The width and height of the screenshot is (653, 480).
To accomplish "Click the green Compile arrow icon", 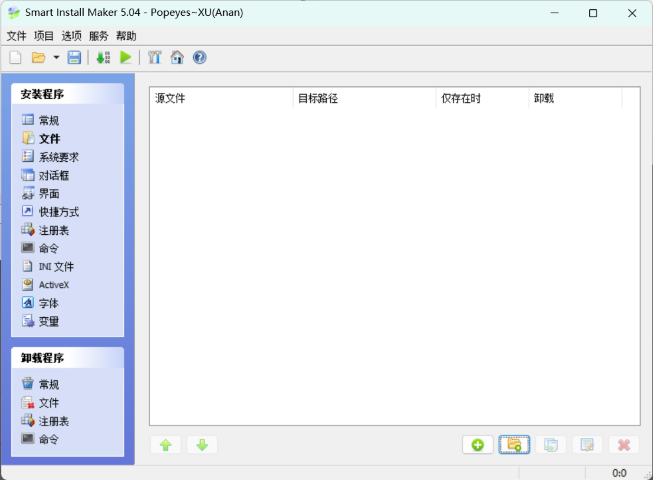I will point(104,58).
